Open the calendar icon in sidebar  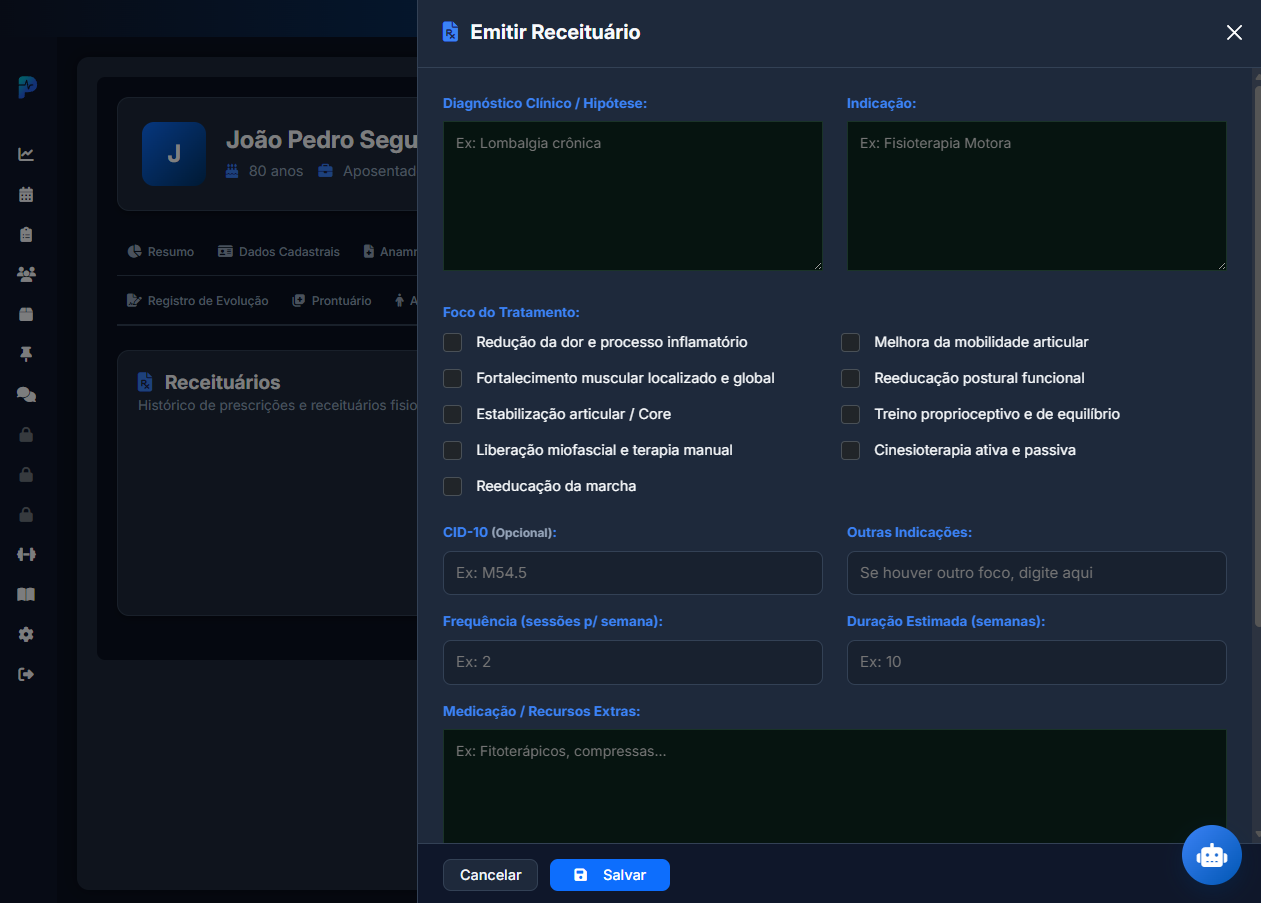pos(26,194)
